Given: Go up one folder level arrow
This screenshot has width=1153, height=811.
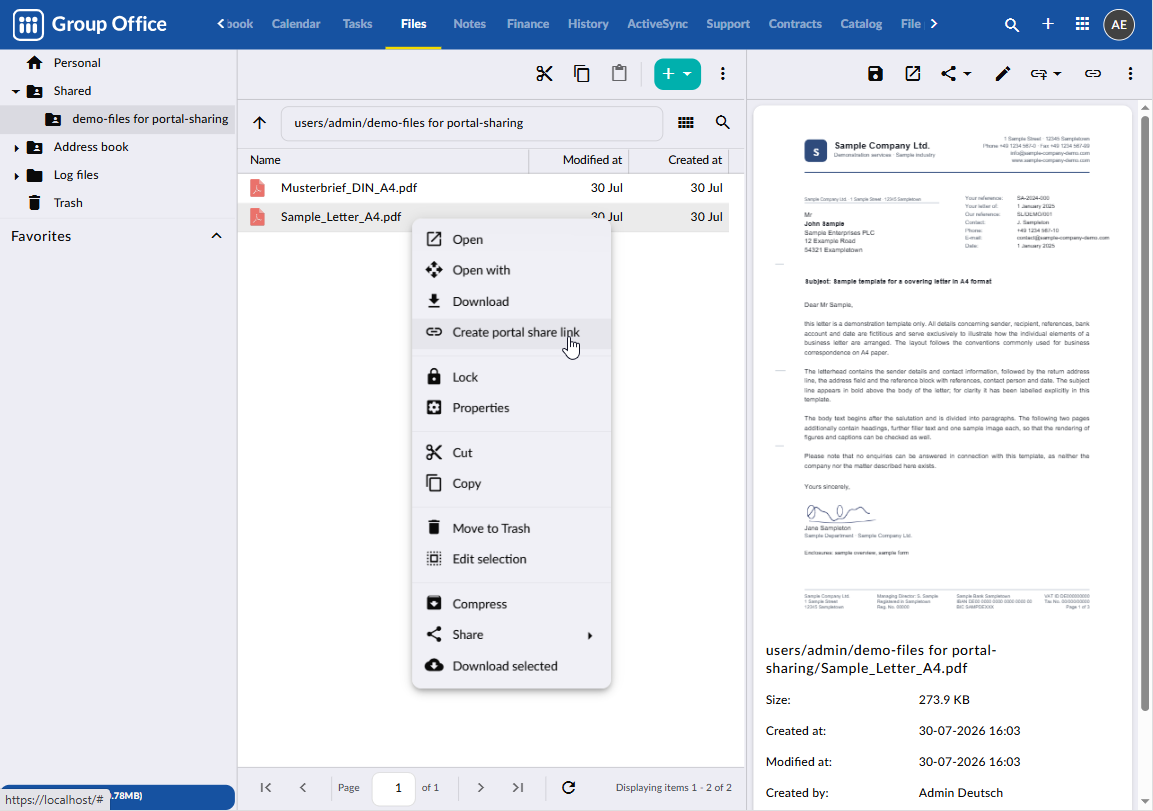Looking at the screenshot, I should [260, 123].
